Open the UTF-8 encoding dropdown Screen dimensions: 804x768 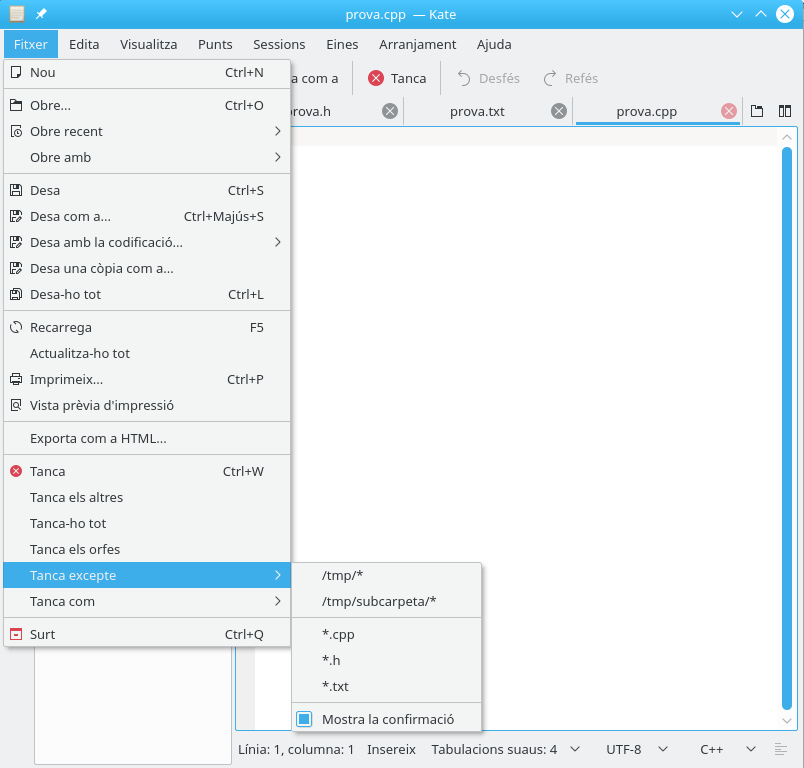click(637, 749)
